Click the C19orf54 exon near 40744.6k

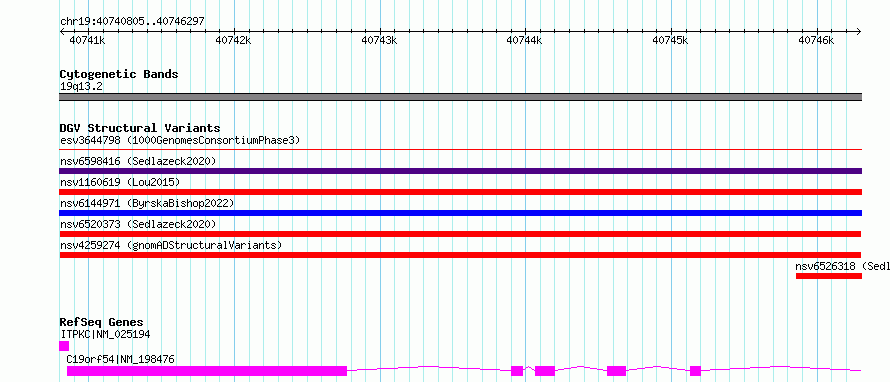pyautogui.click(x=616, y=371)
